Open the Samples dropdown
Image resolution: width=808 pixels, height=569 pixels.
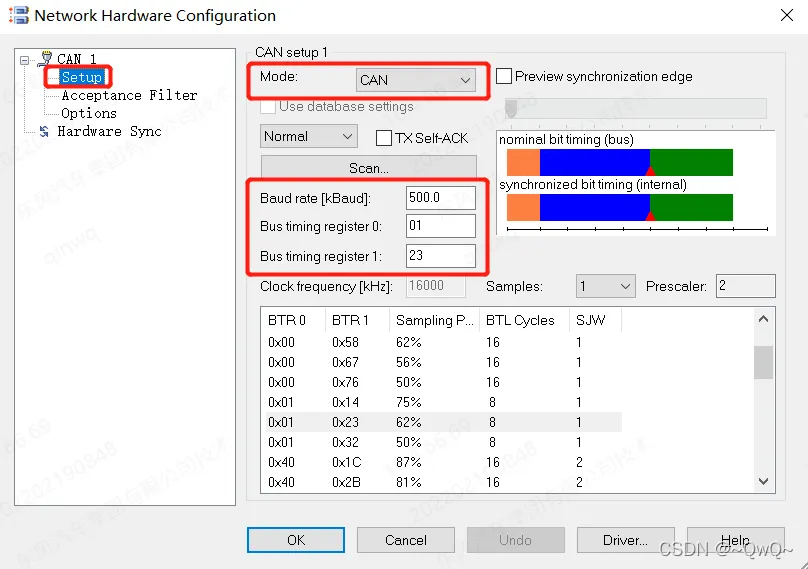point(606,287)
